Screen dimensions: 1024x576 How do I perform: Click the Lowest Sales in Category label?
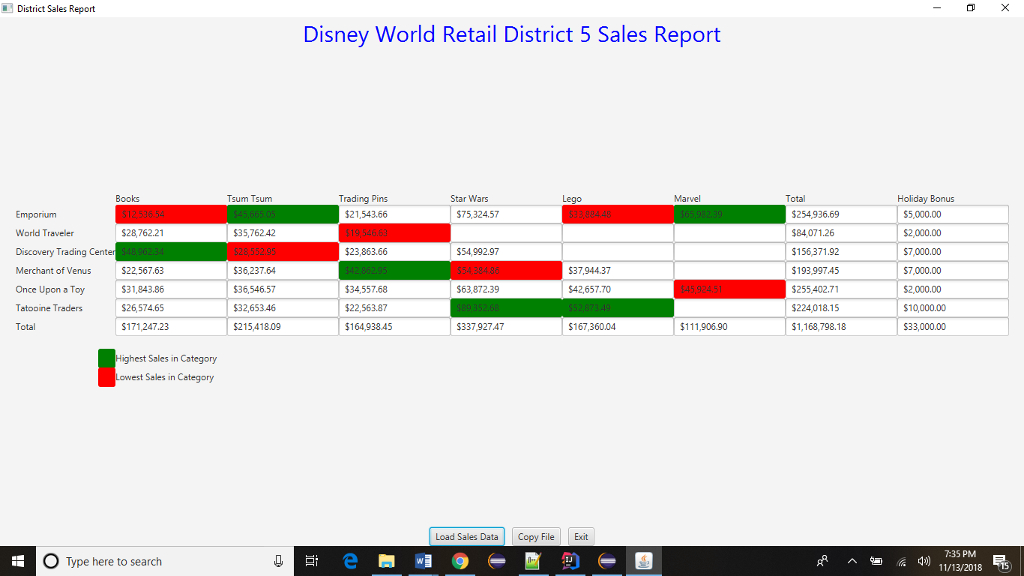point(165,377)
